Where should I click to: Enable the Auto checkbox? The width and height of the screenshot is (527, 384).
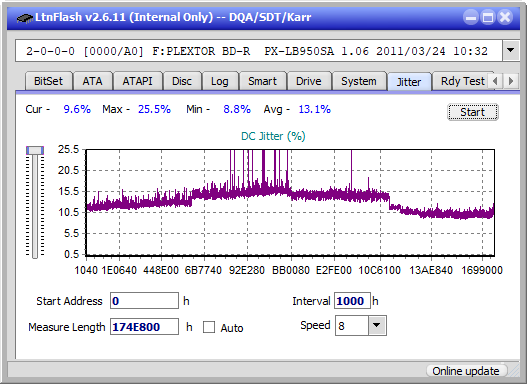click(x=209, y=327)
